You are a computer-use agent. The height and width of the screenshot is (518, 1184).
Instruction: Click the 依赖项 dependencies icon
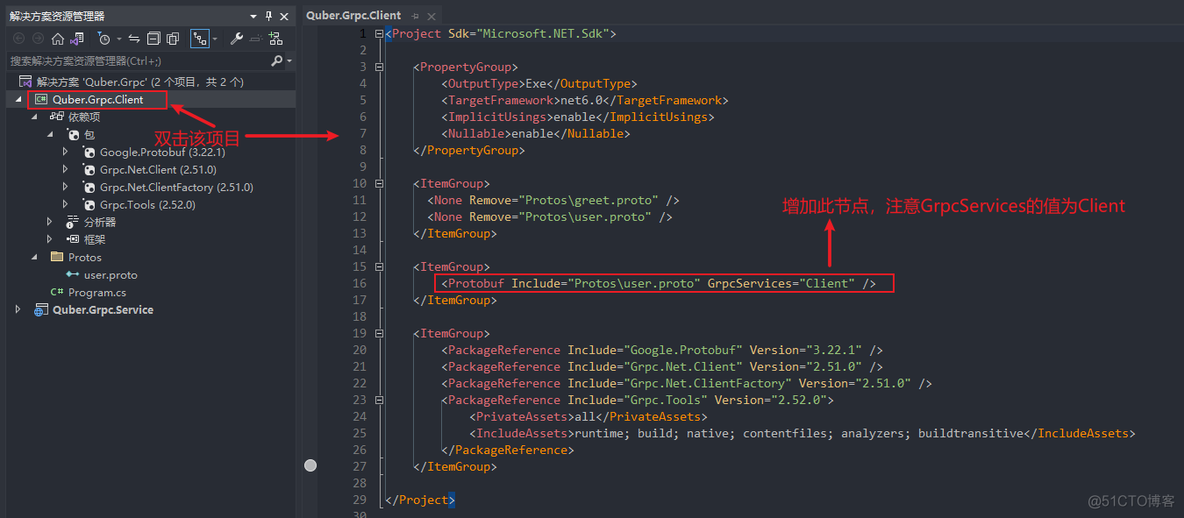(x=57, y=117)
